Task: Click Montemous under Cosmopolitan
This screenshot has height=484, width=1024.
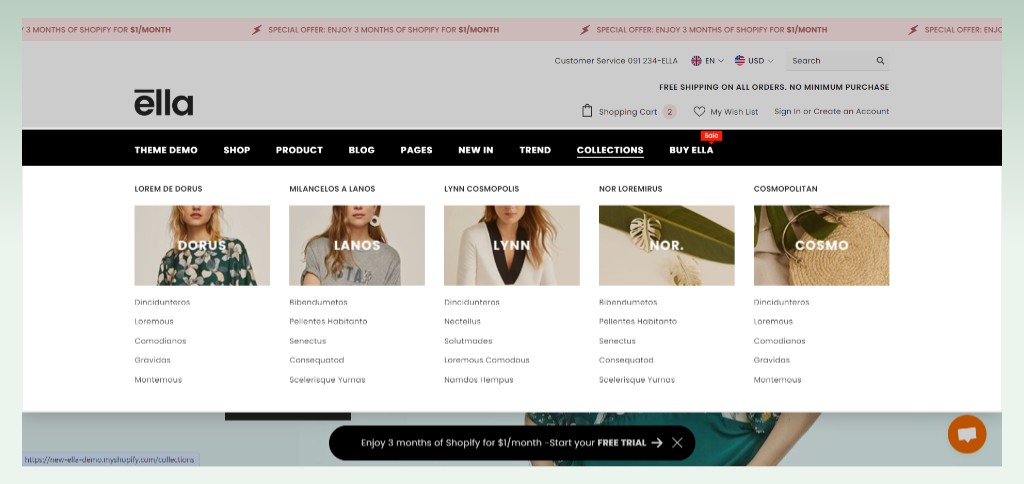Action: tap(777, 379)
